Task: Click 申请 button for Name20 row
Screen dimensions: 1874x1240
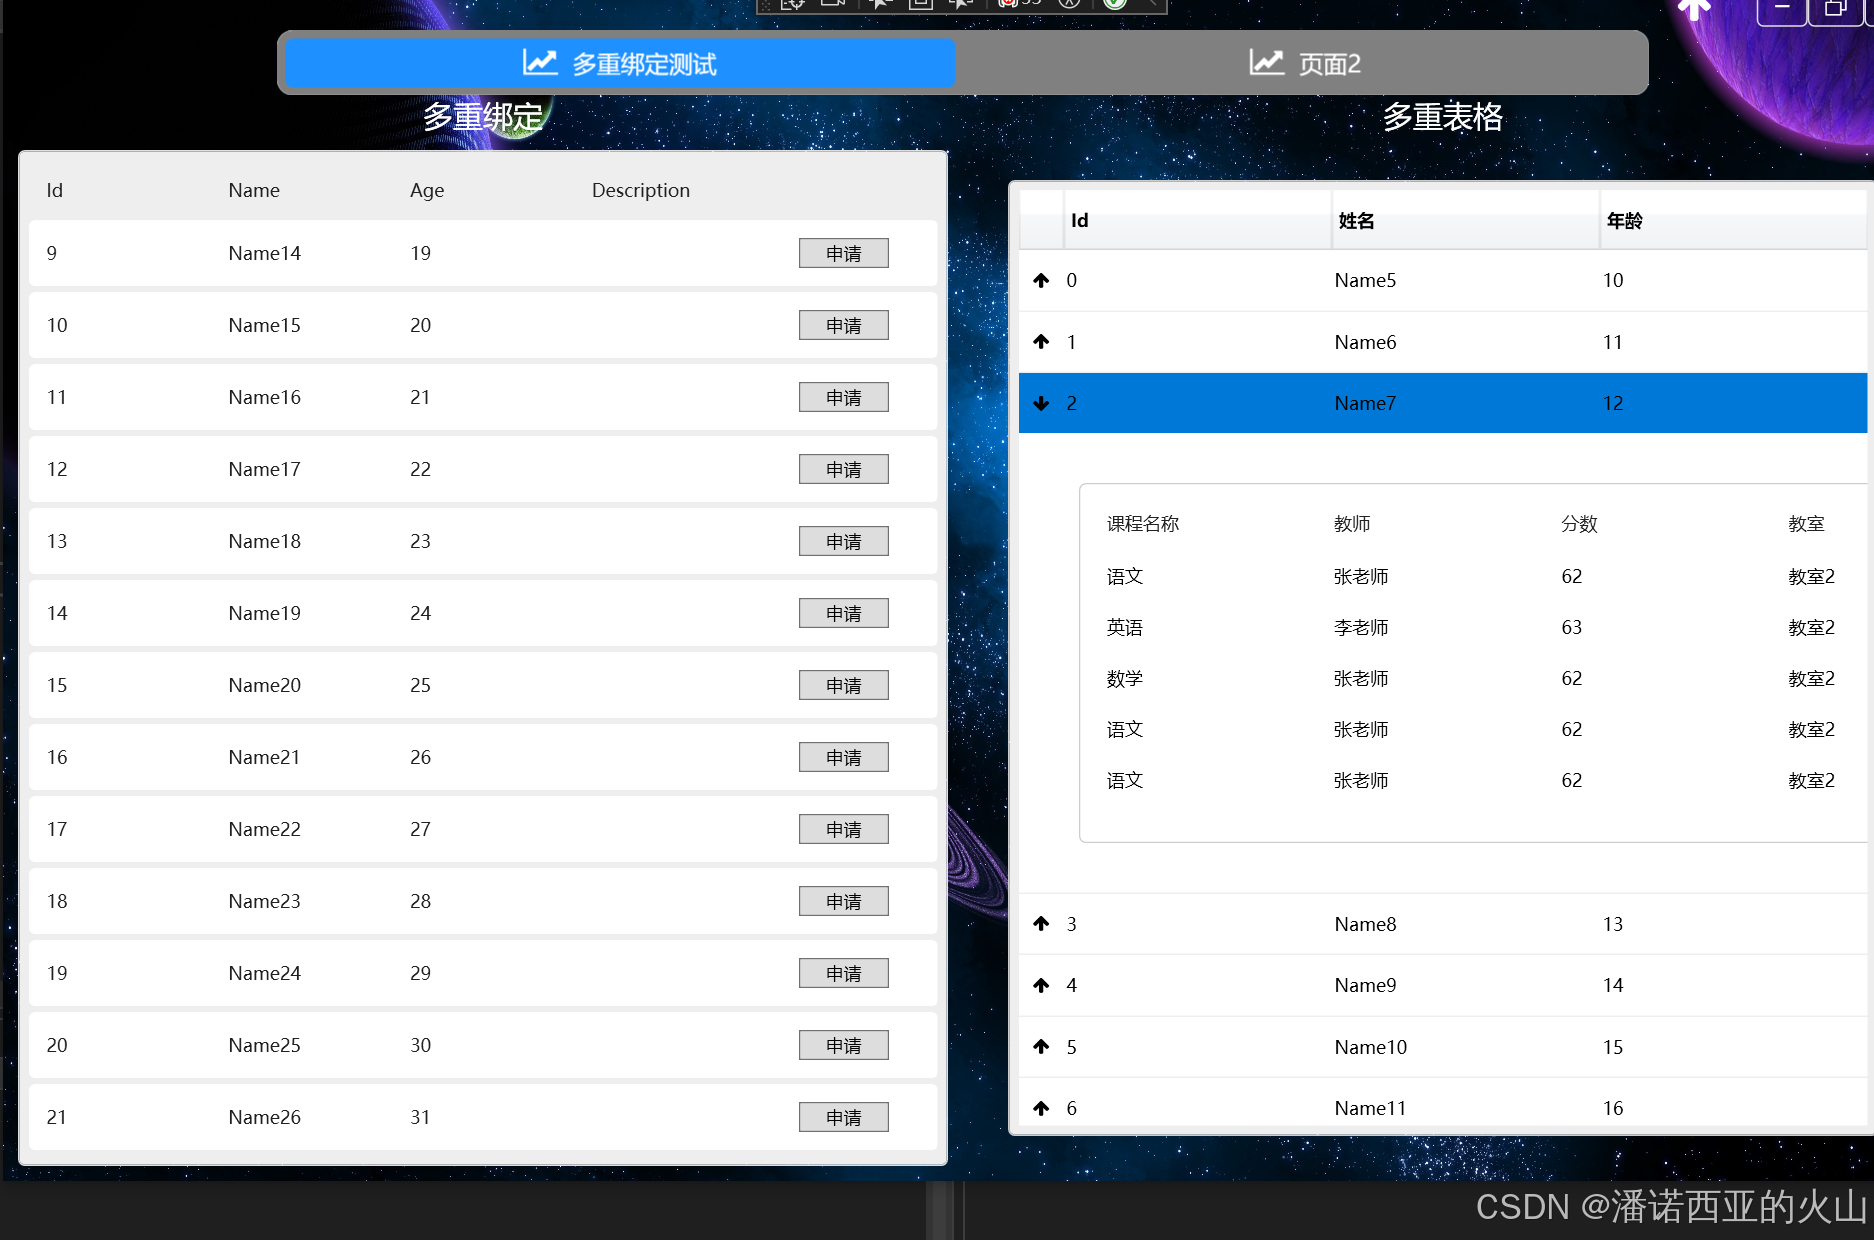Action: click(x=843, y=685)
